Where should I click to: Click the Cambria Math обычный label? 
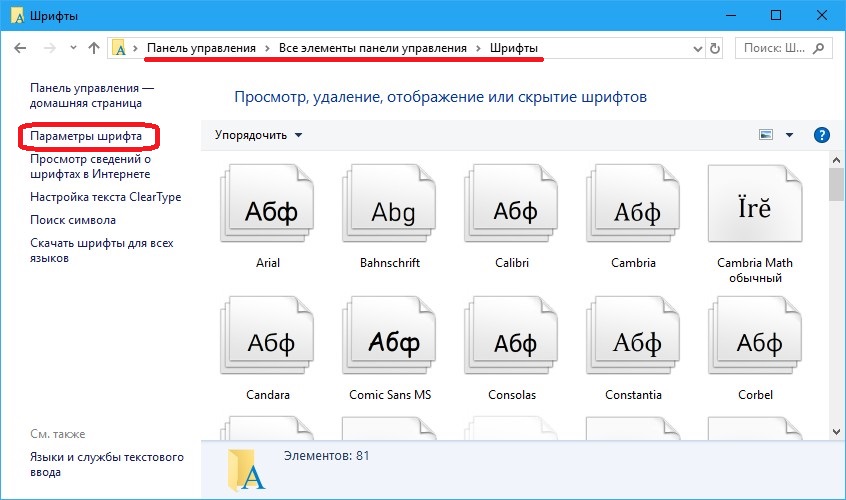point(755,270)
